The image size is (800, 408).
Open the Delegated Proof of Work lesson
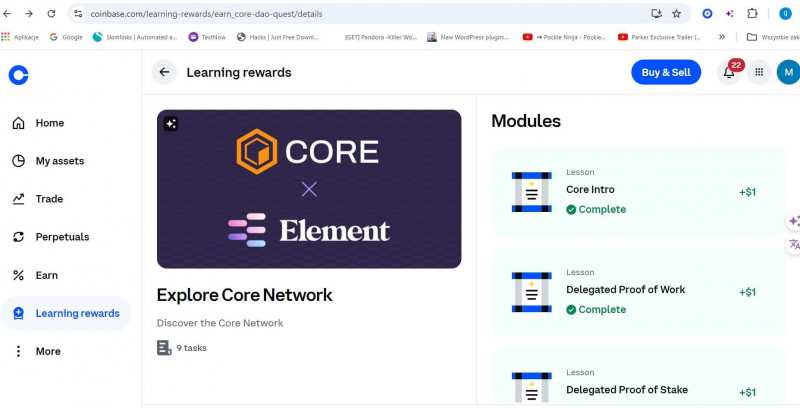click(x=636, y=292)
